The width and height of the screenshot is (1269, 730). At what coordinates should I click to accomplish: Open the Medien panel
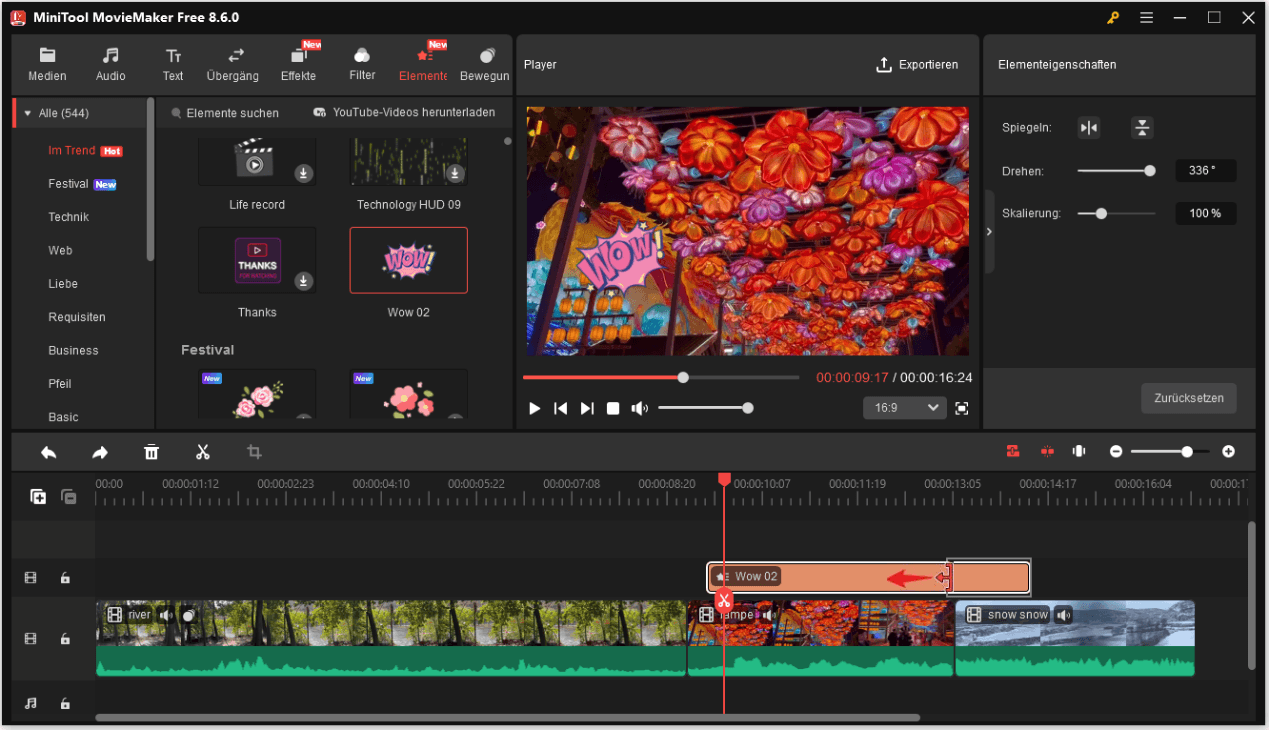coord(46,62)
